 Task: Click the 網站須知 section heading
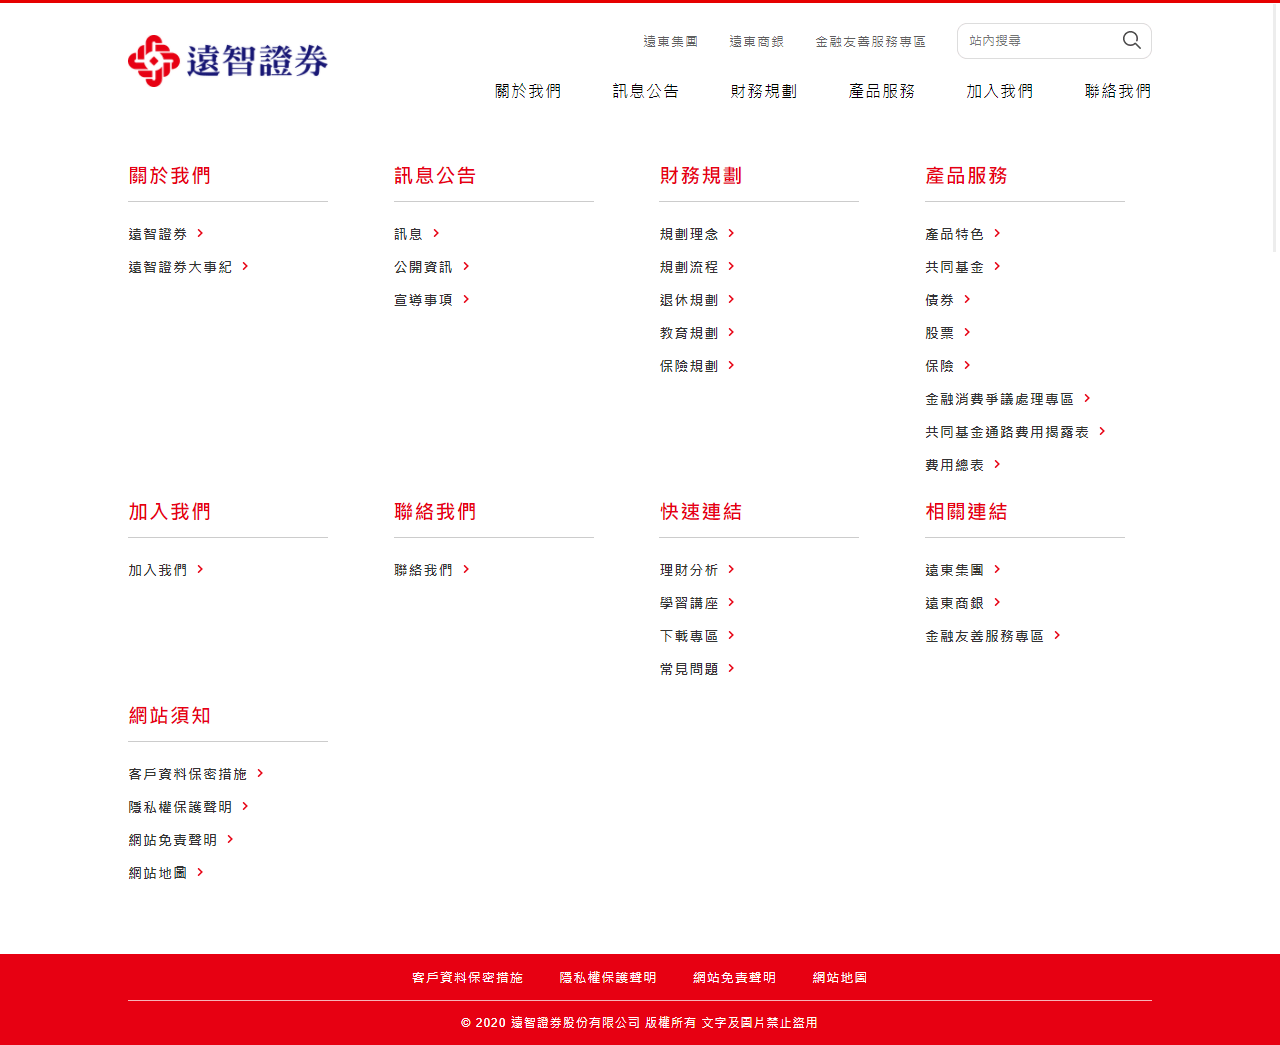170,716
